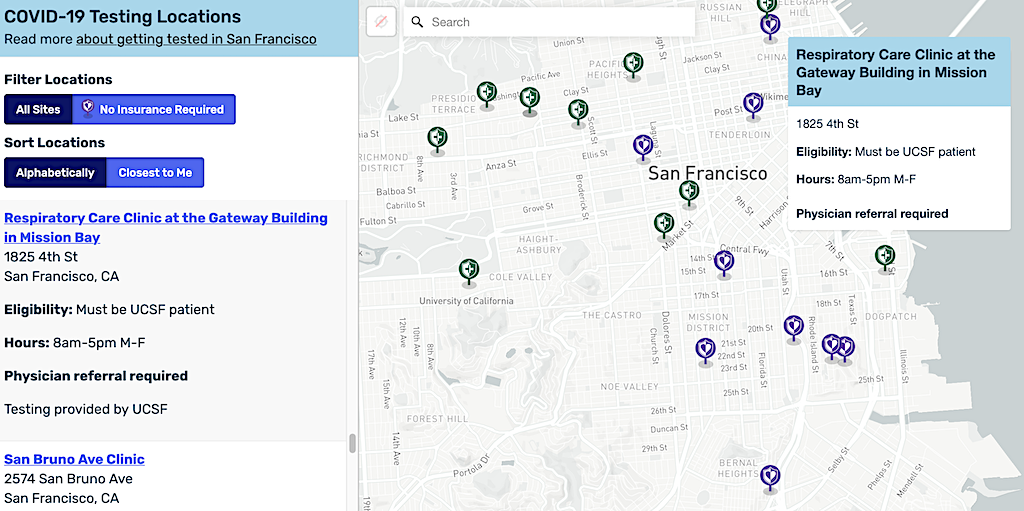Screen dimensions: 1024x511
Task: Click the magnifying glass search icon
Action: tap(418, 22)
